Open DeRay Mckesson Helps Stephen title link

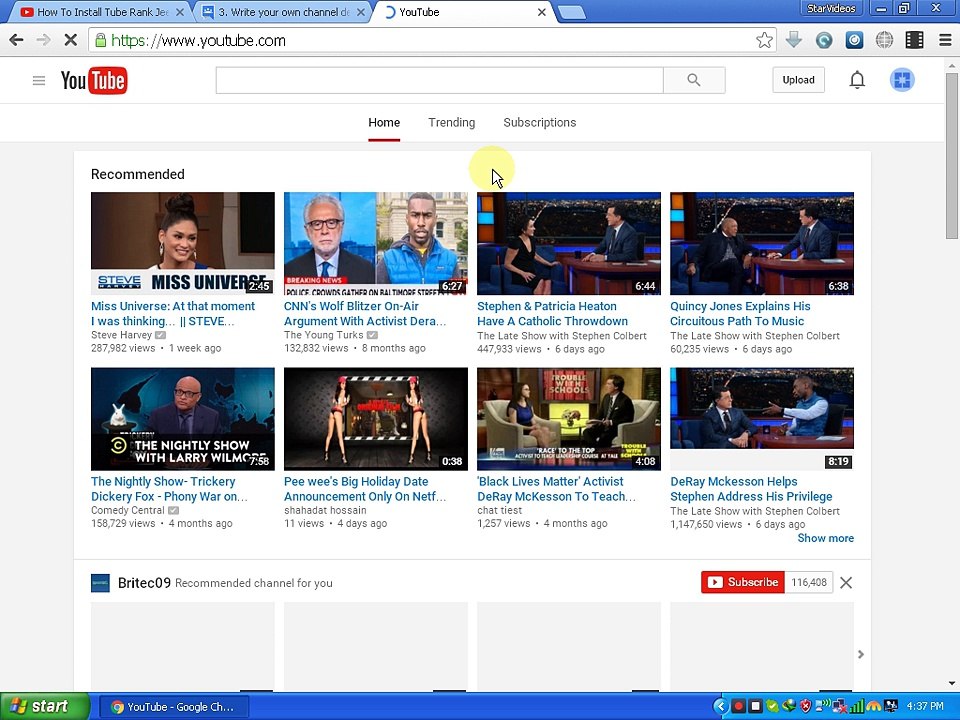click(x=751, y=489)
